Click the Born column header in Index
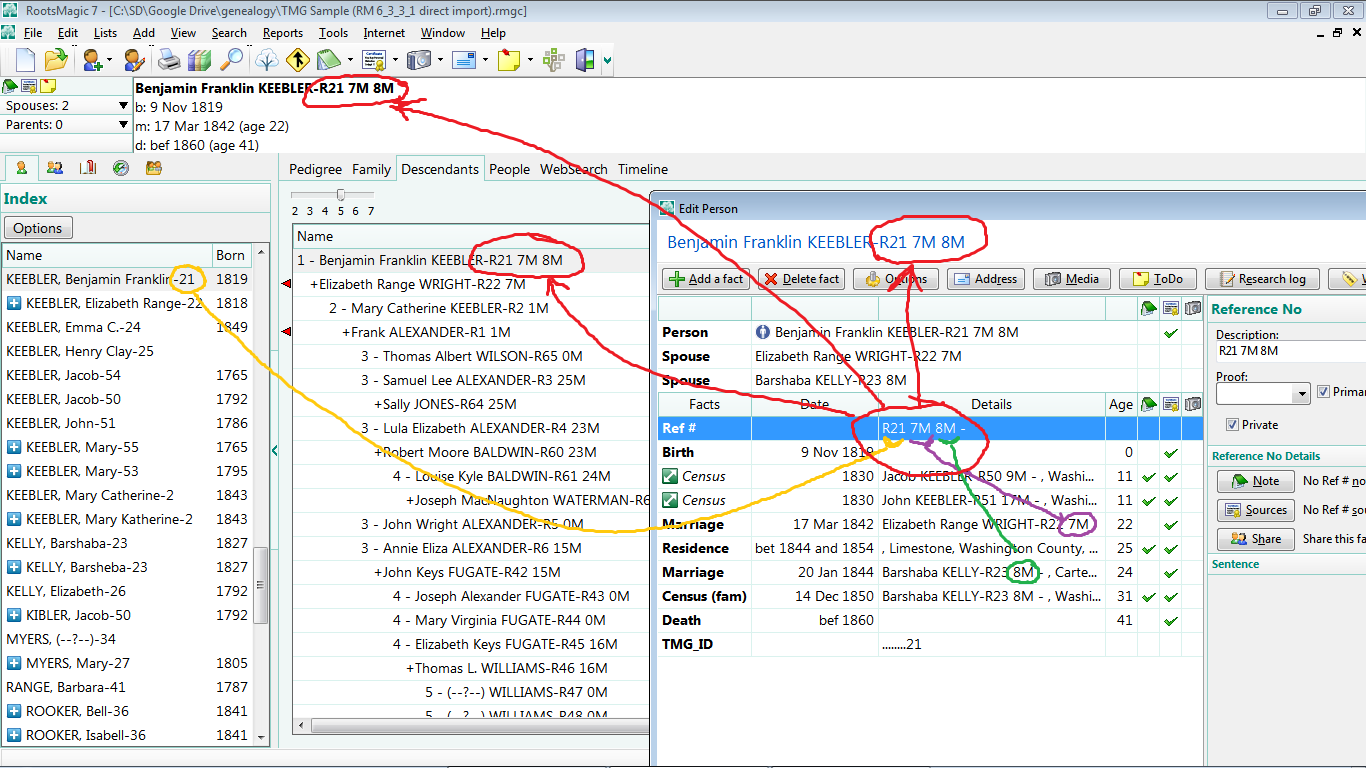Viewport: 1366px width, 768px height. [231, 255]
